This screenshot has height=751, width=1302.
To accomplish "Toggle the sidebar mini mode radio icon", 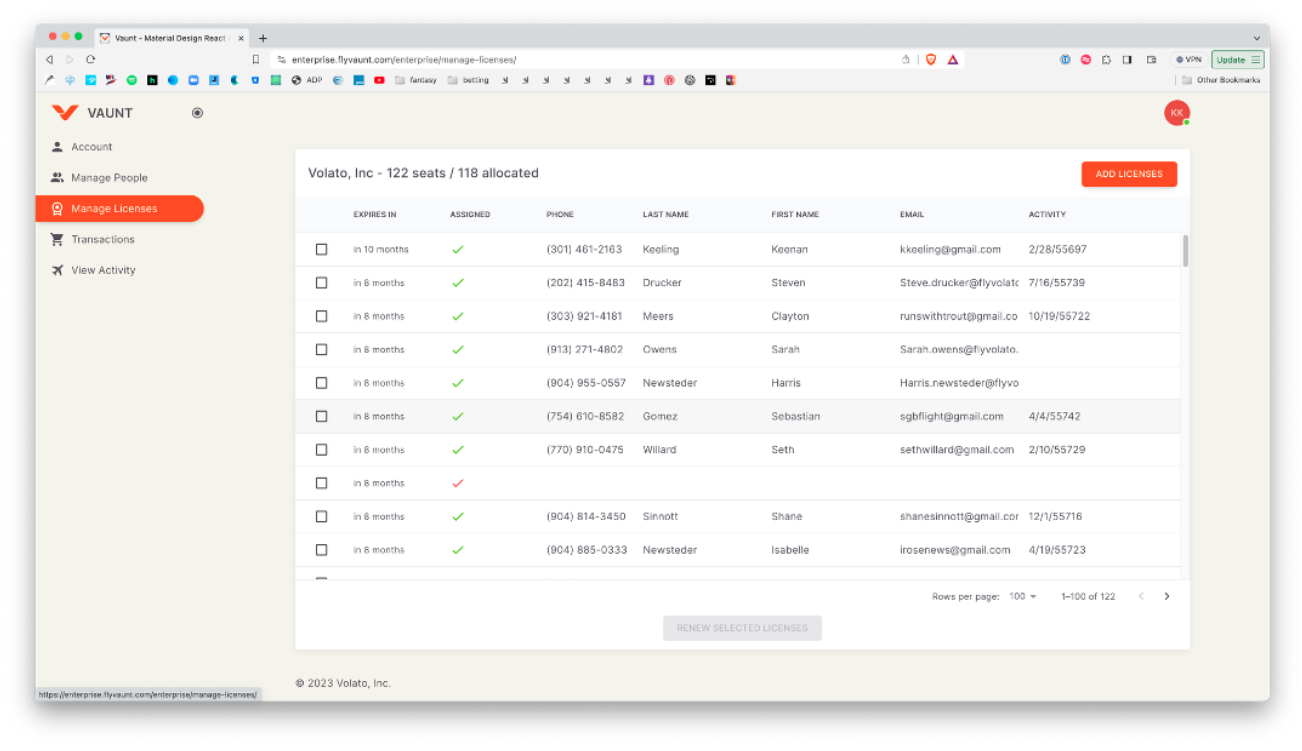I will (x=197, y=113).
